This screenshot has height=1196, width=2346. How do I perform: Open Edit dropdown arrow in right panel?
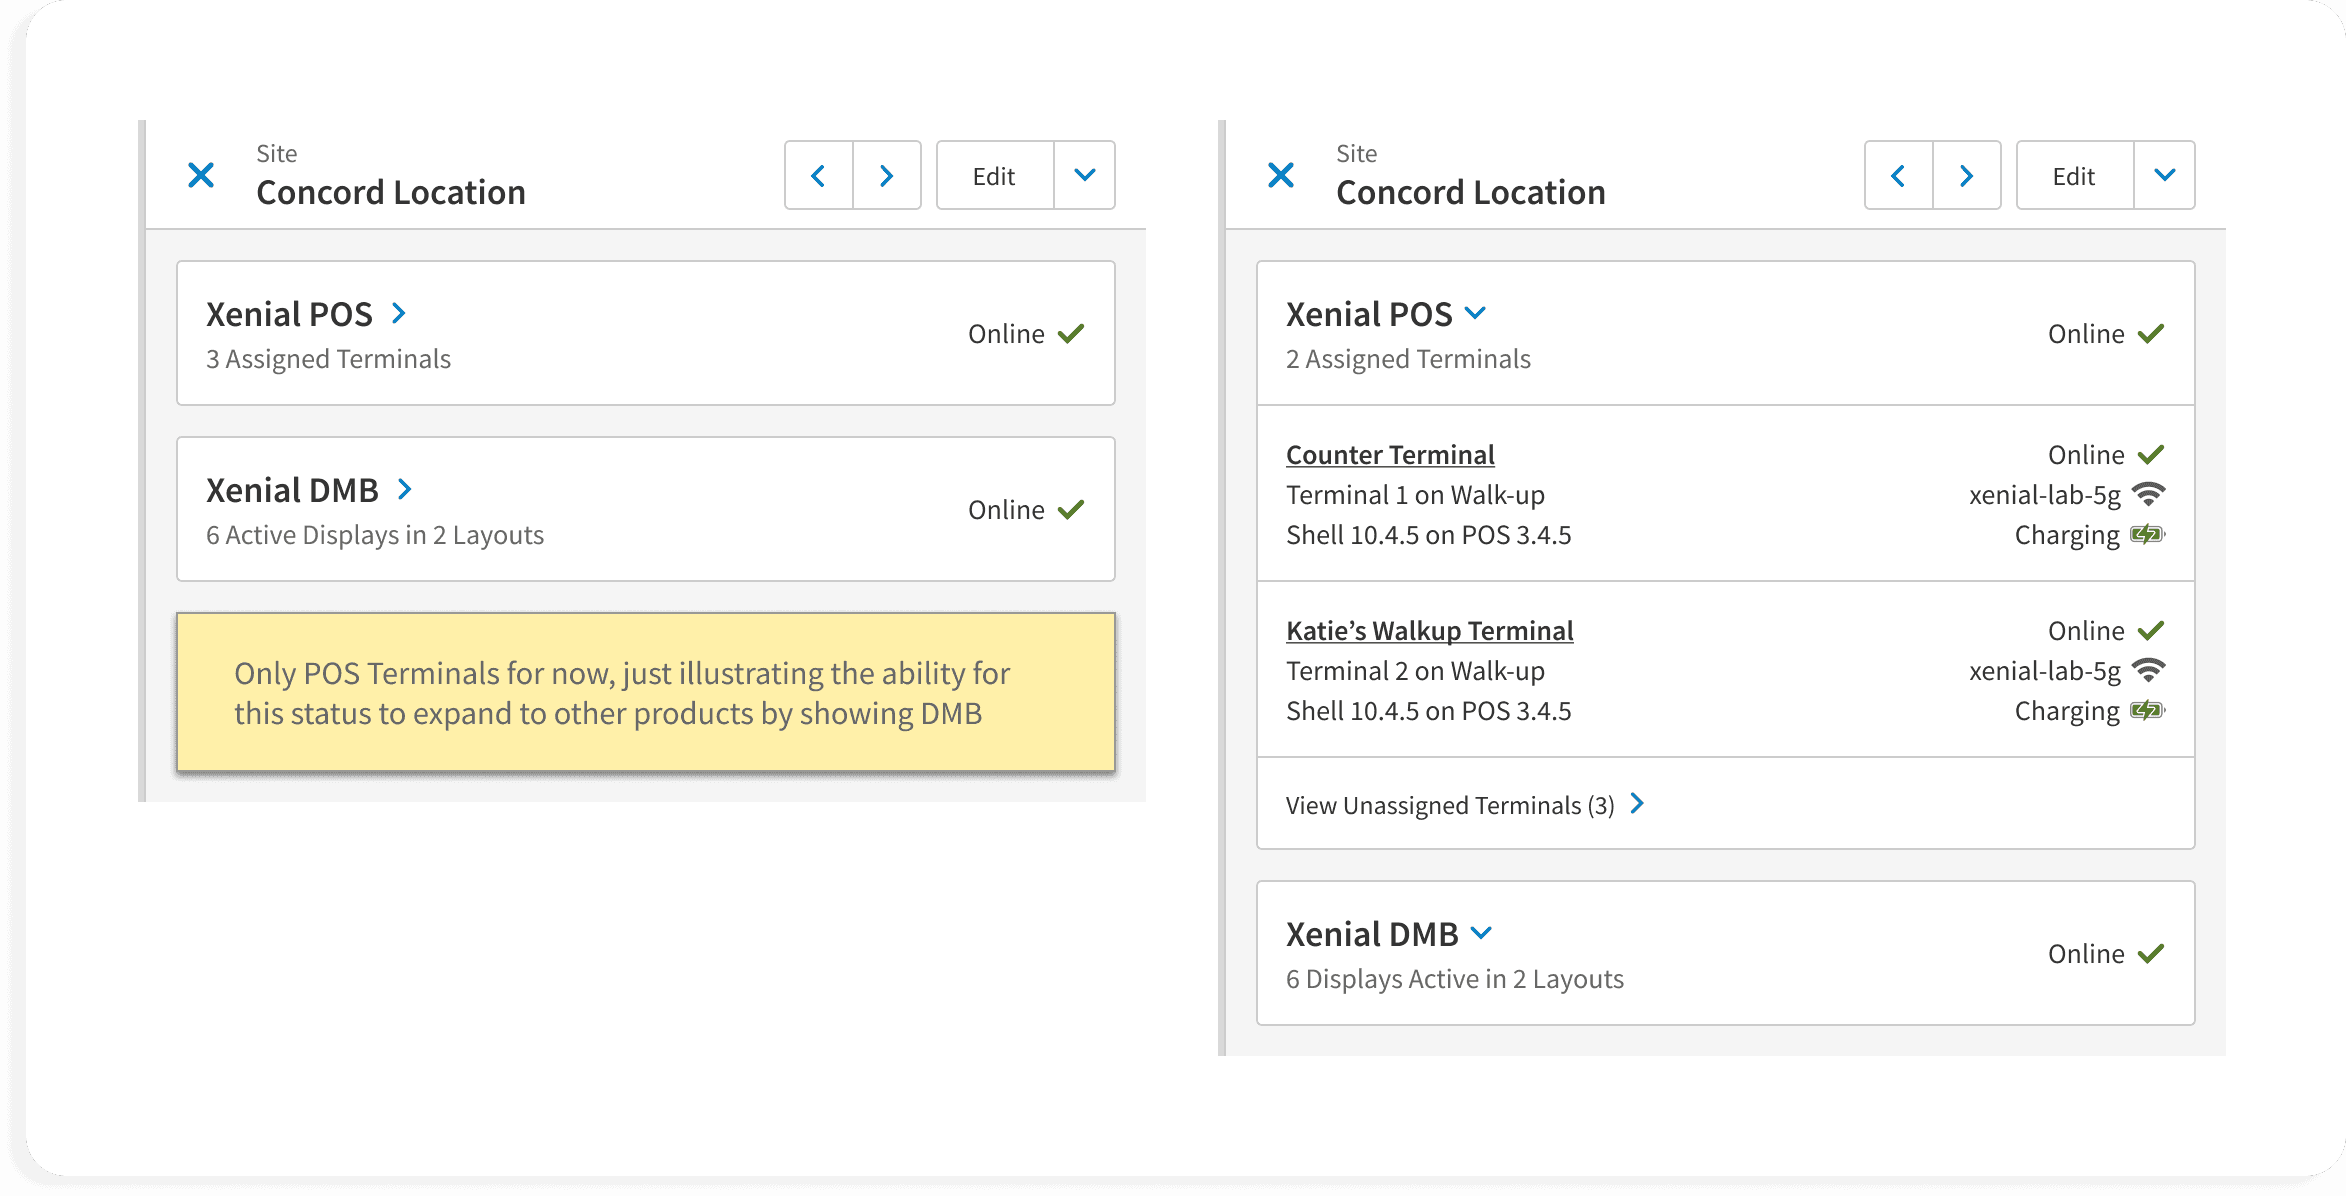pyautogui.click(x=2165, y=176)
